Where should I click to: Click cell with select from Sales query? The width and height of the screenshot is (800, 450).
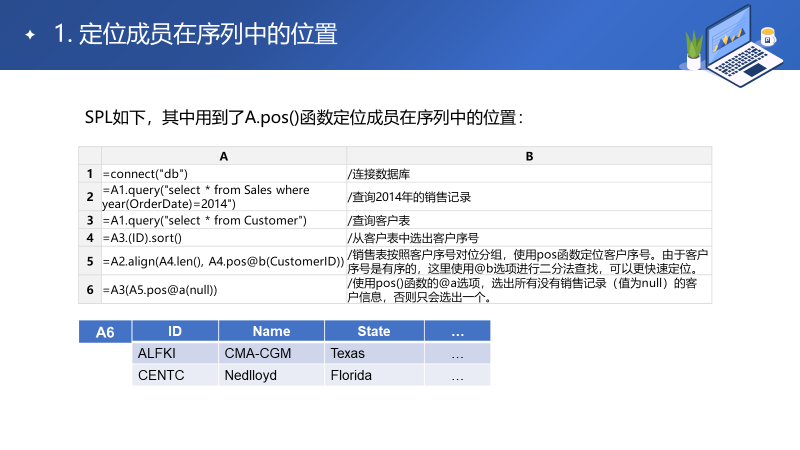tap(224, 196)
